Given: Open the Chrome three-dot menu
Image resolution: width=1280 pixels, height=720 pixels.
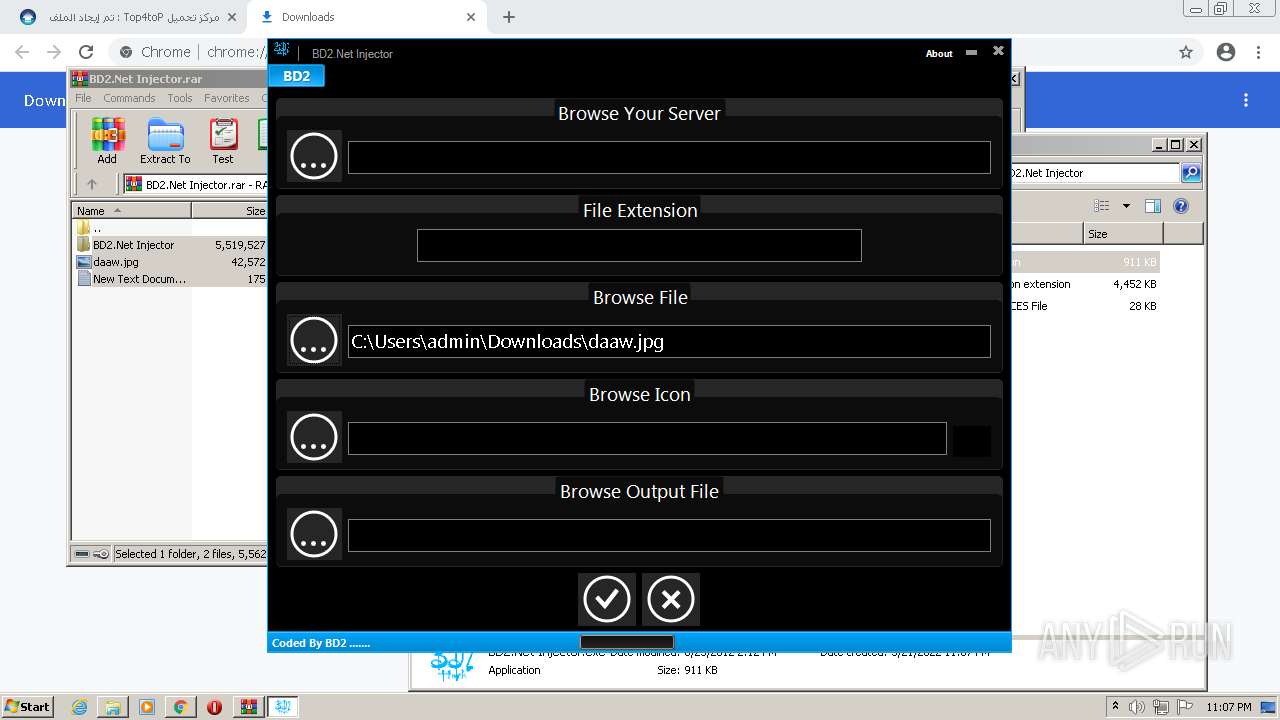Looking at the screenshot, I should [x=1260, y=52].
